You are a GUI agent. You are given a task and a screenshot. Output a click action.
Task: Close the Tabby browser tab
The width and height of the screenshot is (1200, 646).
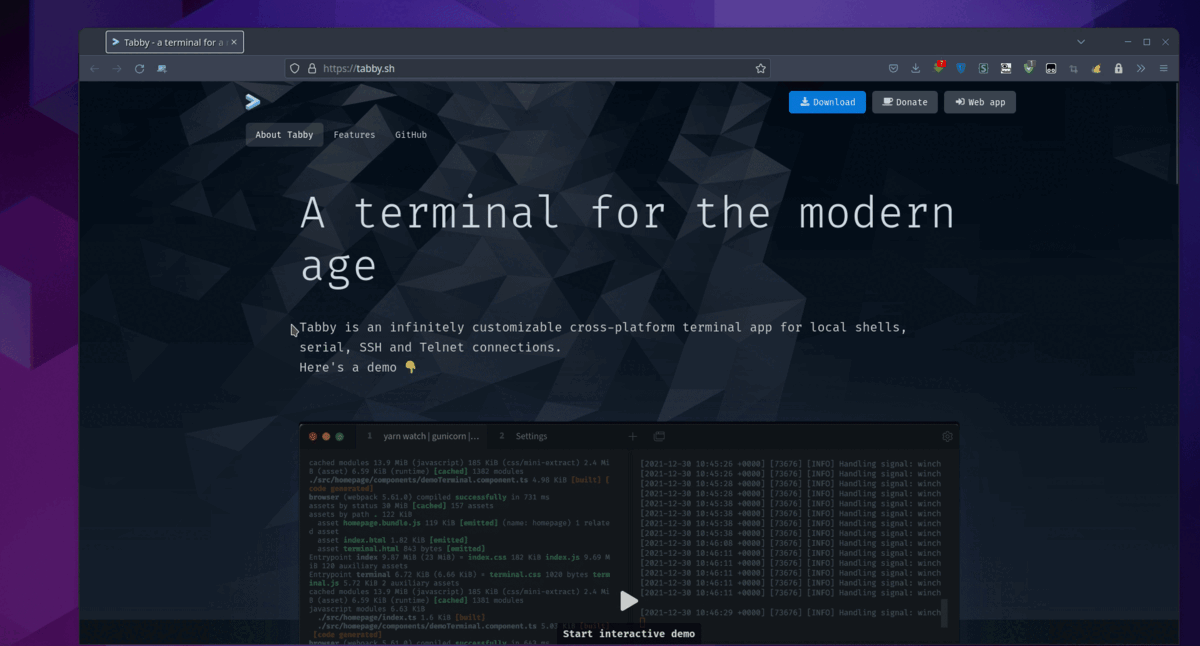(x=234, y=42)
